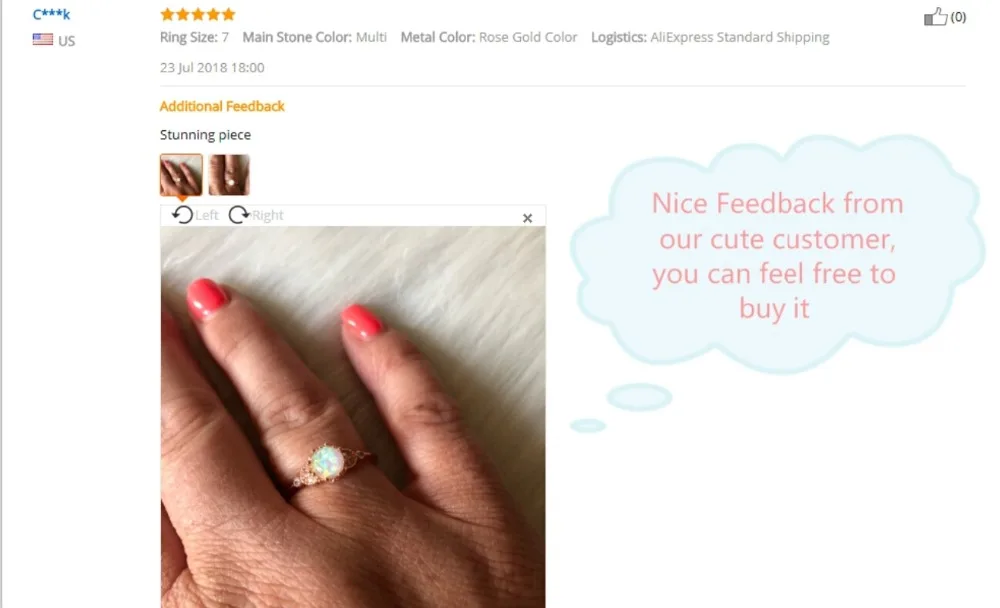Click the 'Nice Feedback' cloud bubble text
This screenshot has height=608, width=1000.
pos(776,256)
